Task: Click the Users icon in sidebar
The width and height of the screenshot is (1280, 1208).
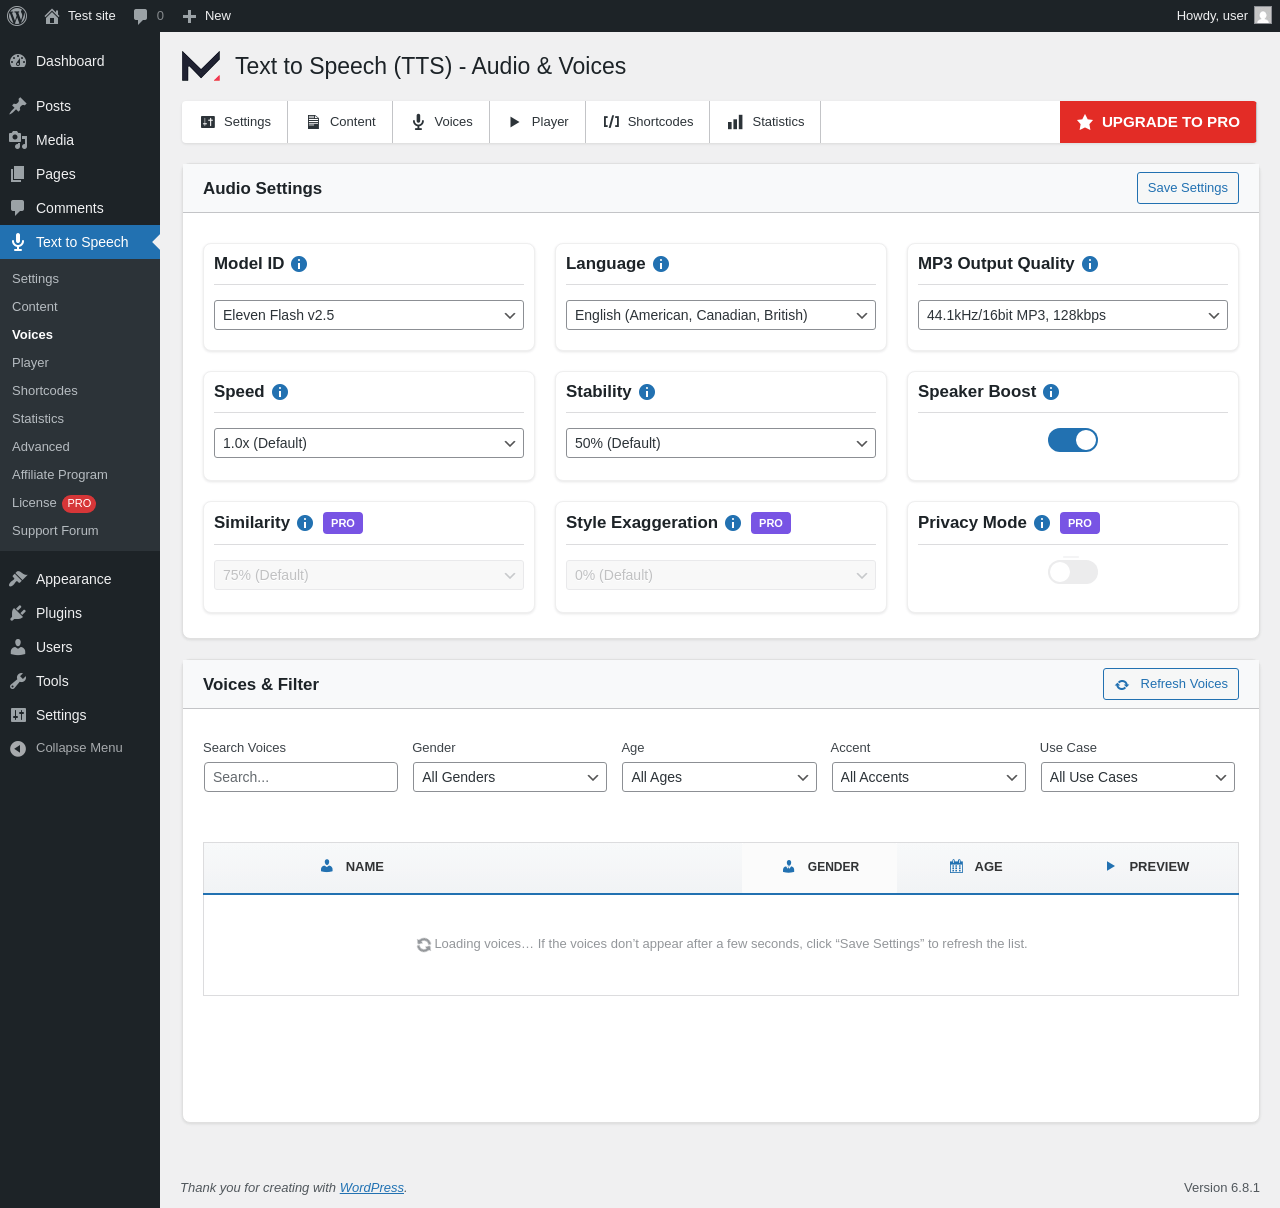Action: (18, 647)
